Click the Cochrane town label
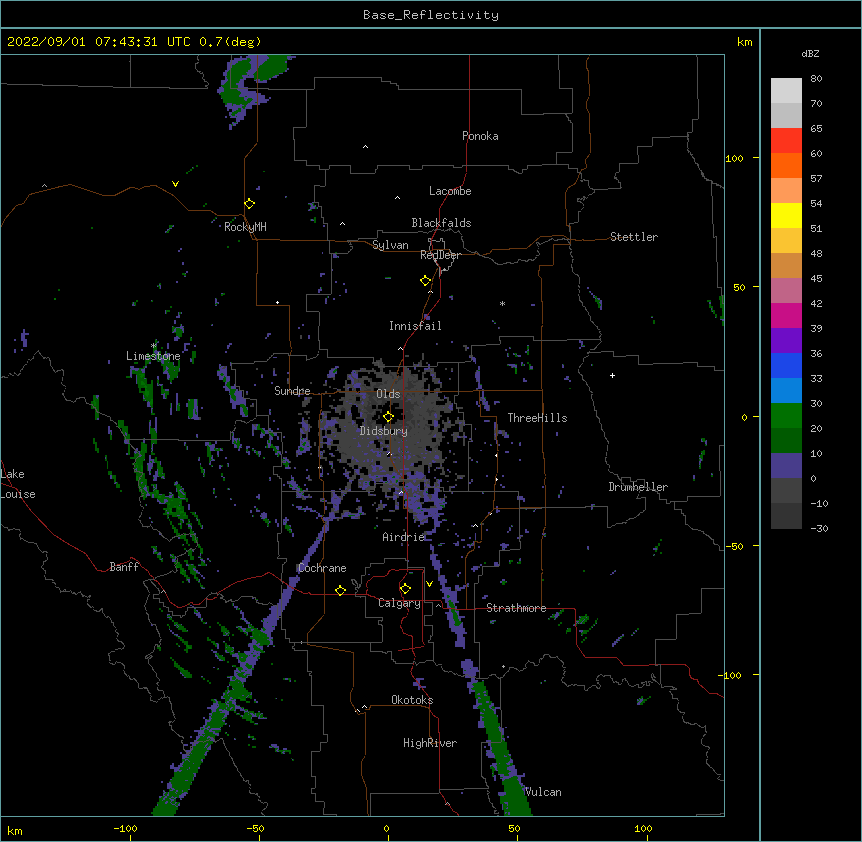 (x=322, y=568)
